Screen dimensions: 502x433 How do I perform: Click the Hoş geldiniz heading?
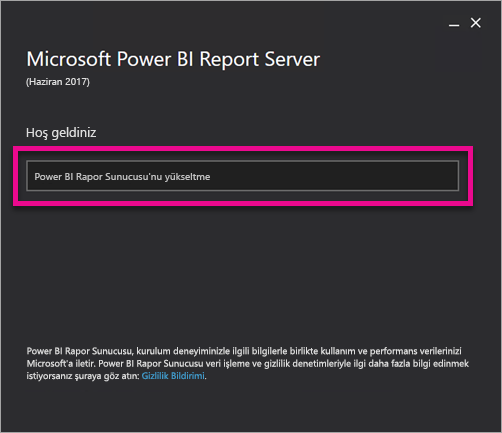(61, 133)
